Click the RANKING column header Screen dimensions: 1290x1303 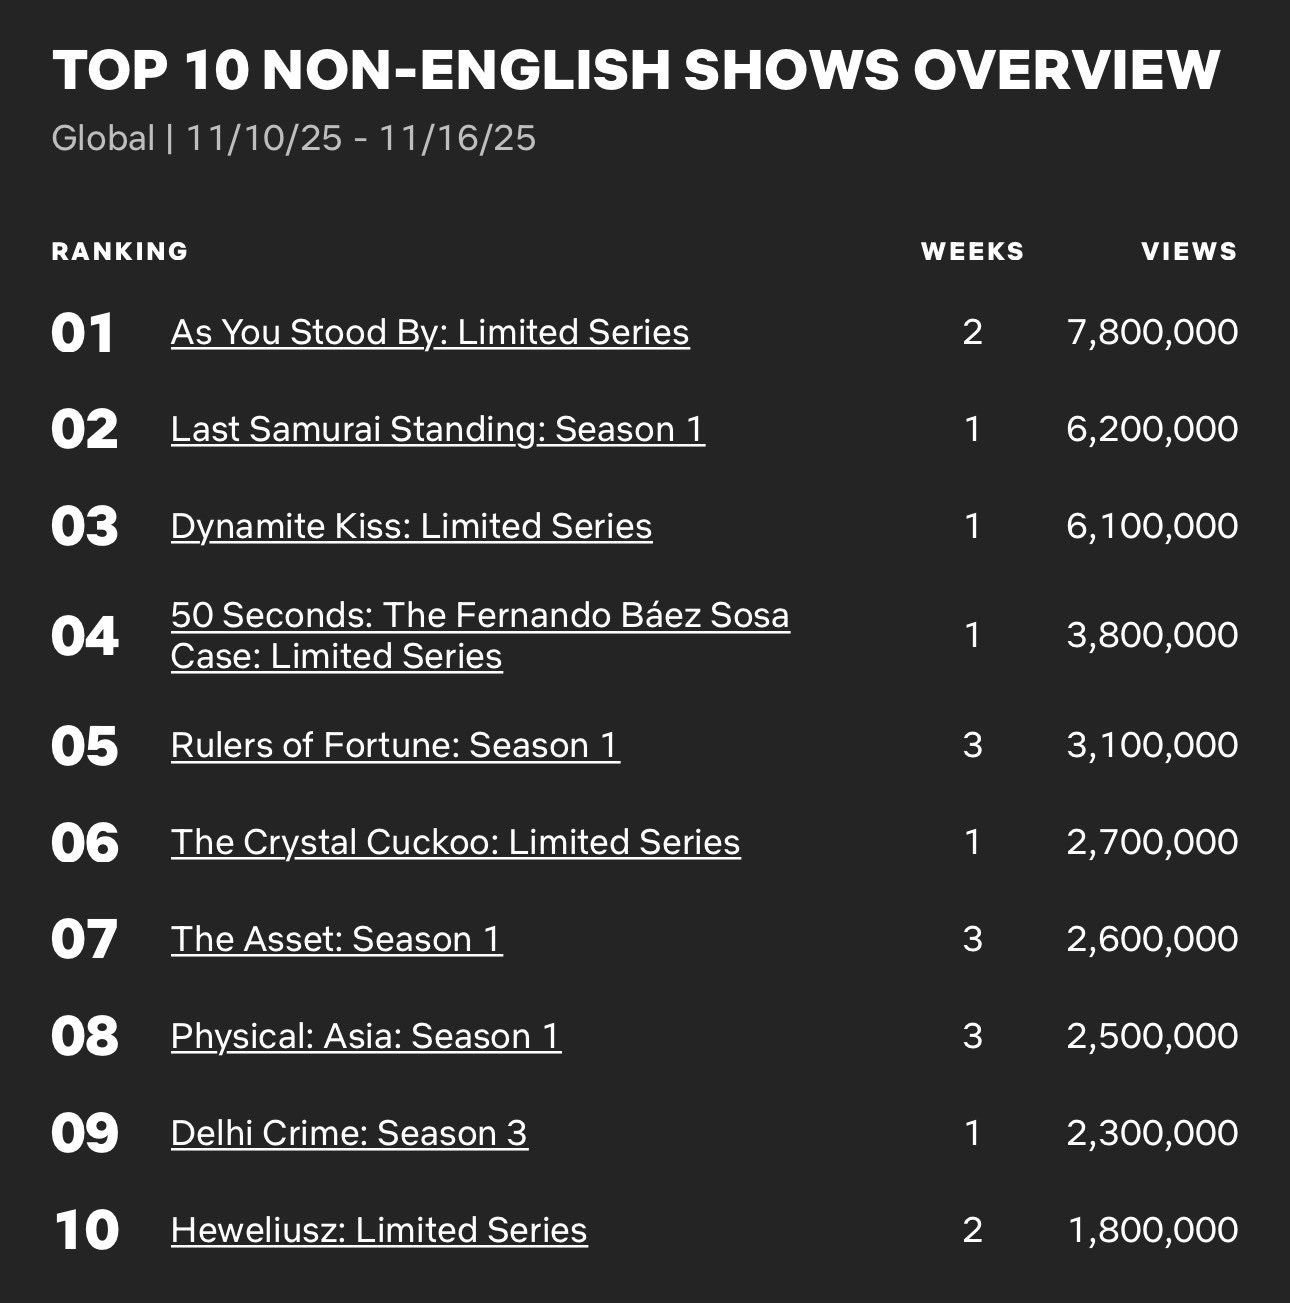120,251
